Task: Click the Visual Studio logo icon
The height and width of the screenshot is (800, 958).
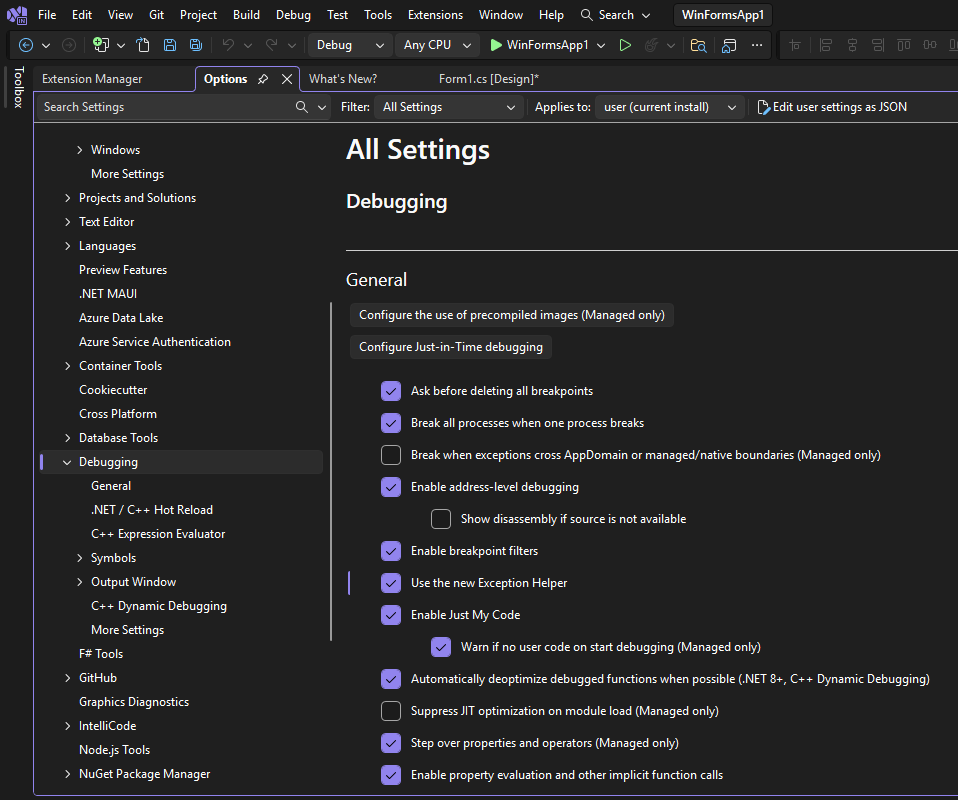Action: click(x=17, y=15)
